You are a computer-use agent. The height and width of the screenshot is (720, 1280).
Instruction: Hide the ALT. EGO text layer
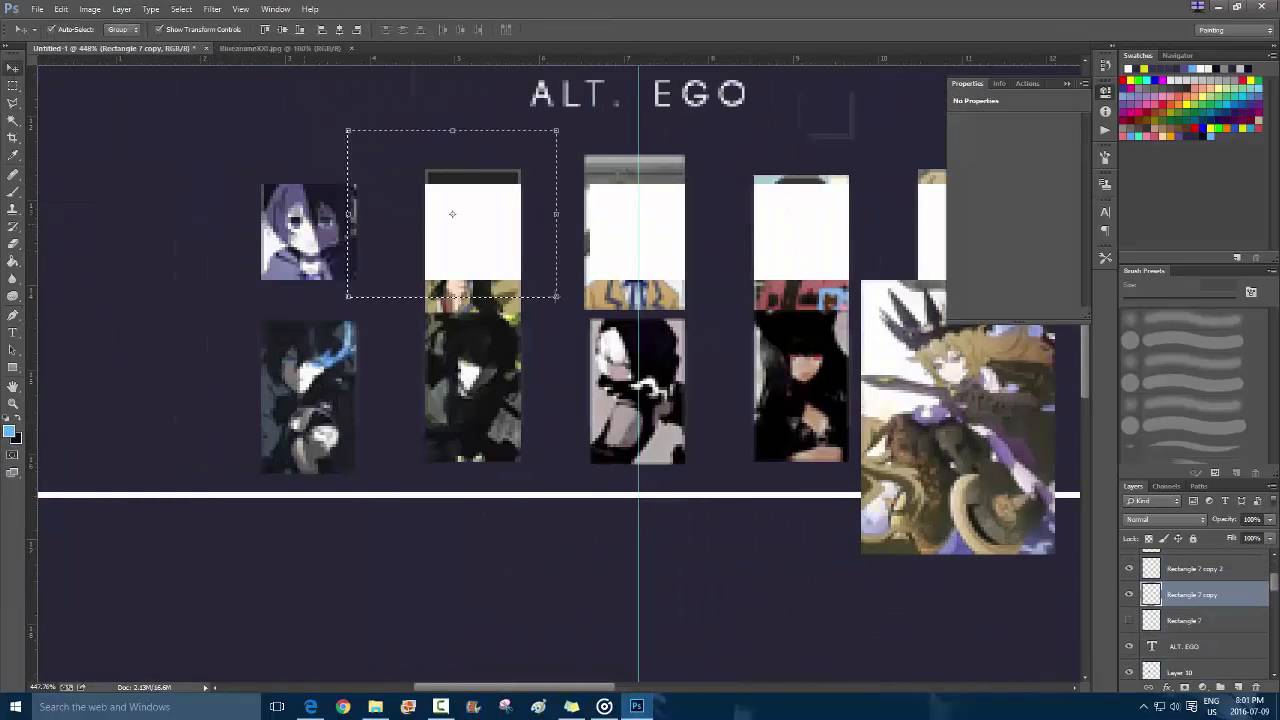(x=1129, y=646)
